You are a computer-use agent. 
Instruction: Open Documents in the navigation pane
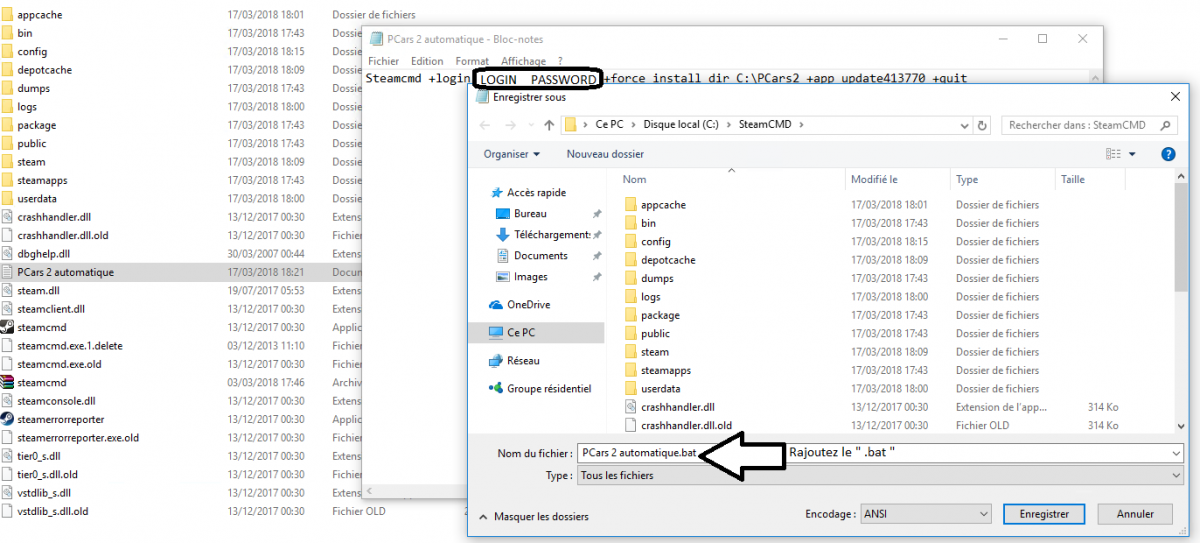pyautogui.click(x=532, y=256)
